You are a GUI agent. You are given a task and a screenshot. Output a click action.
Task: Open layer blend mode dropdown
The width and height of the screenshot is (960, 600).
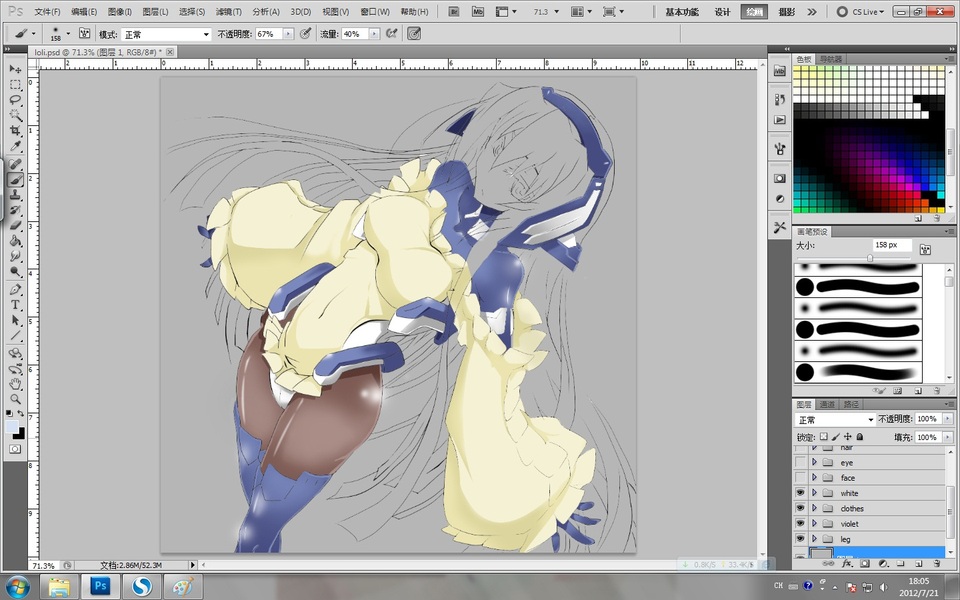[x=835, y=419]
